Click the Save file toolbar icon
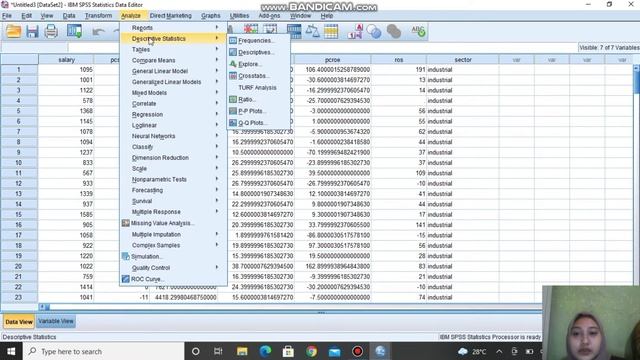Screen dimensions: 640x360 pyautogui.click(x=32, y=31)
